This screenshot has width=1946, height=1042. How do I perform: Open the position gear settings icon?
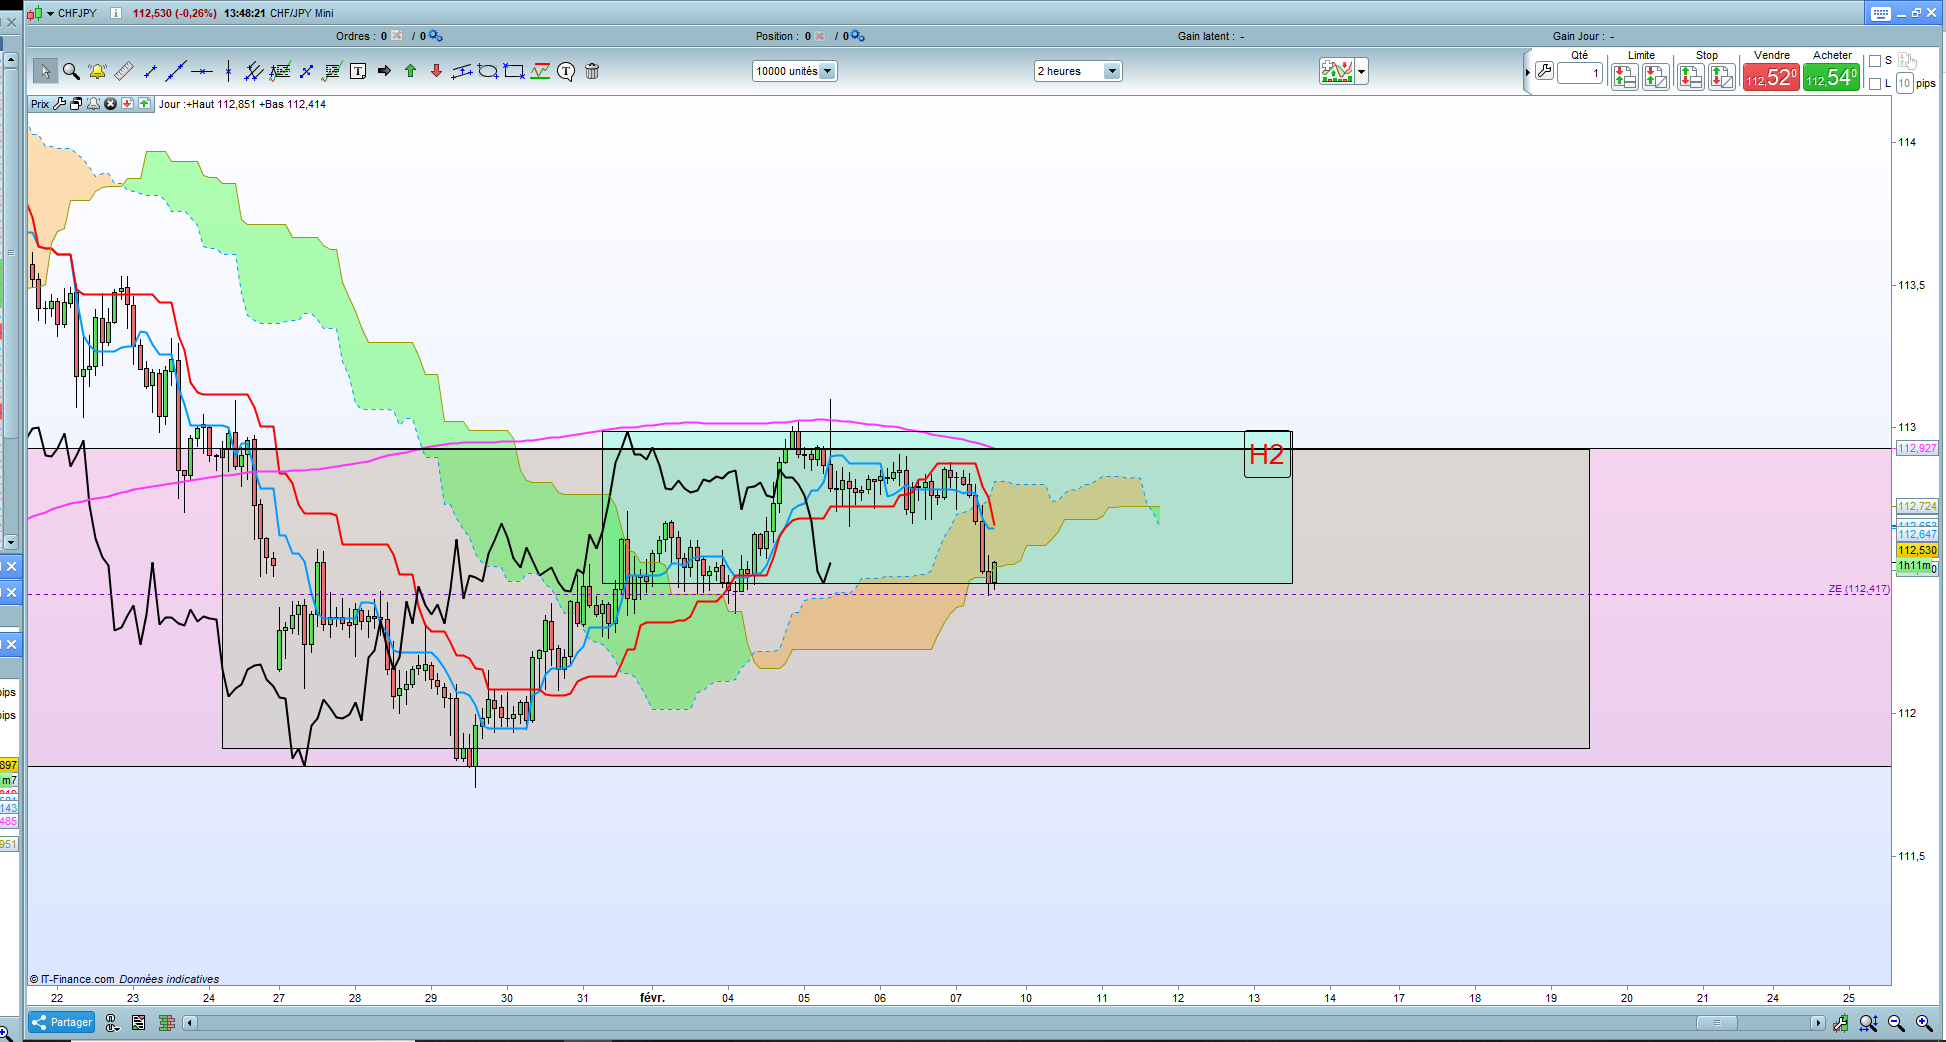858,36
